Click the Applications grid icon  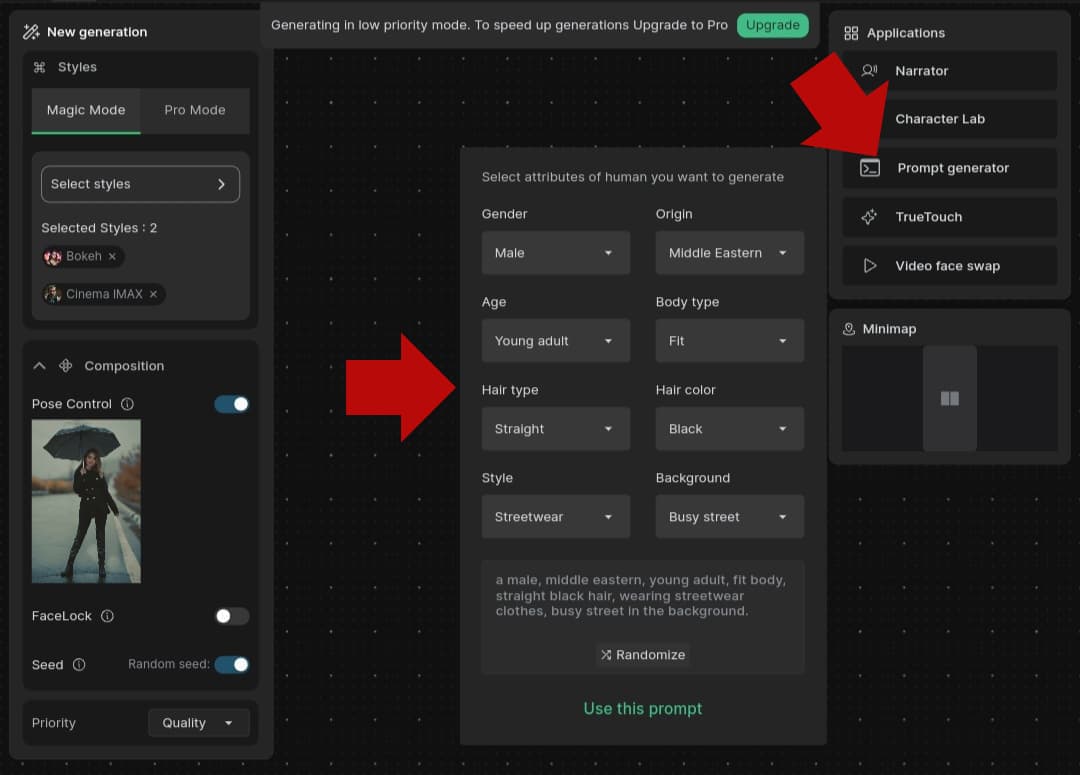(x=851, y=33)
